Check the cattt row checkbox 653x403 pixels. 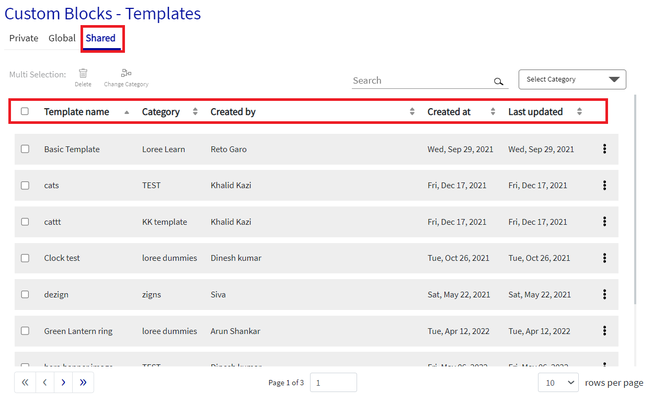pyautogui.click(x=25, y=221)
